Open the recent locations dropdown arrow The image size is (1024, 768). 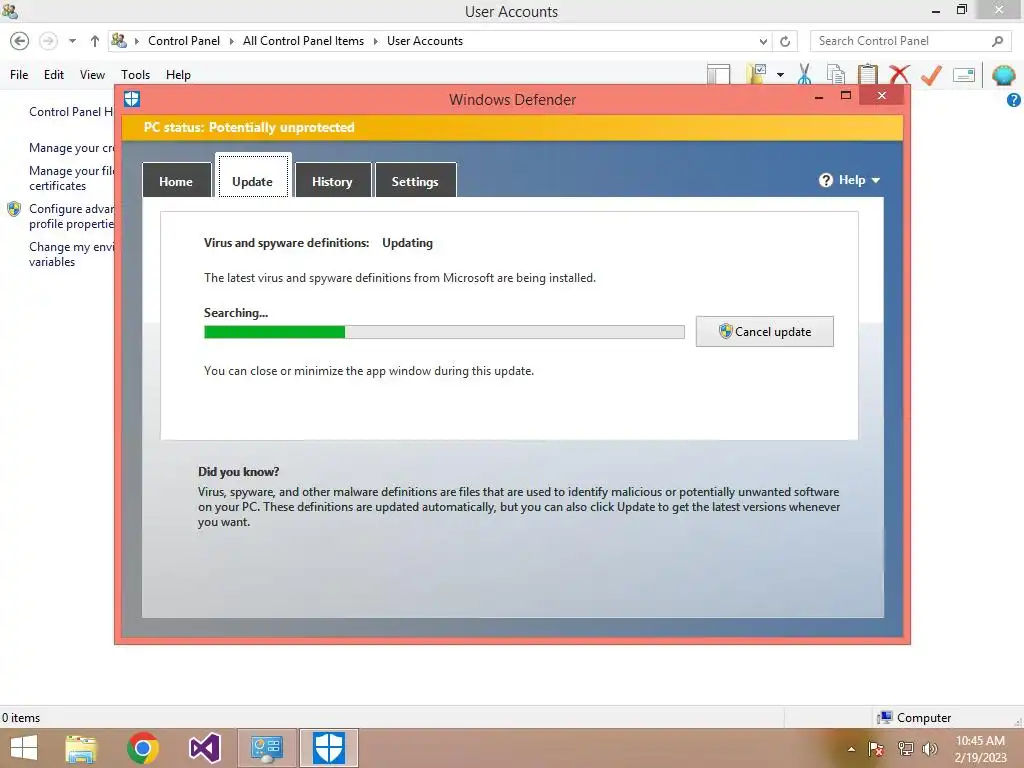pos(72,41)
